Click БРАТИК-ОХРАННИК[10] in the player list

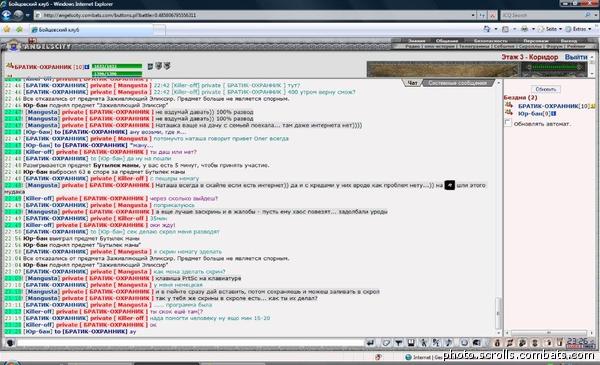553,106
